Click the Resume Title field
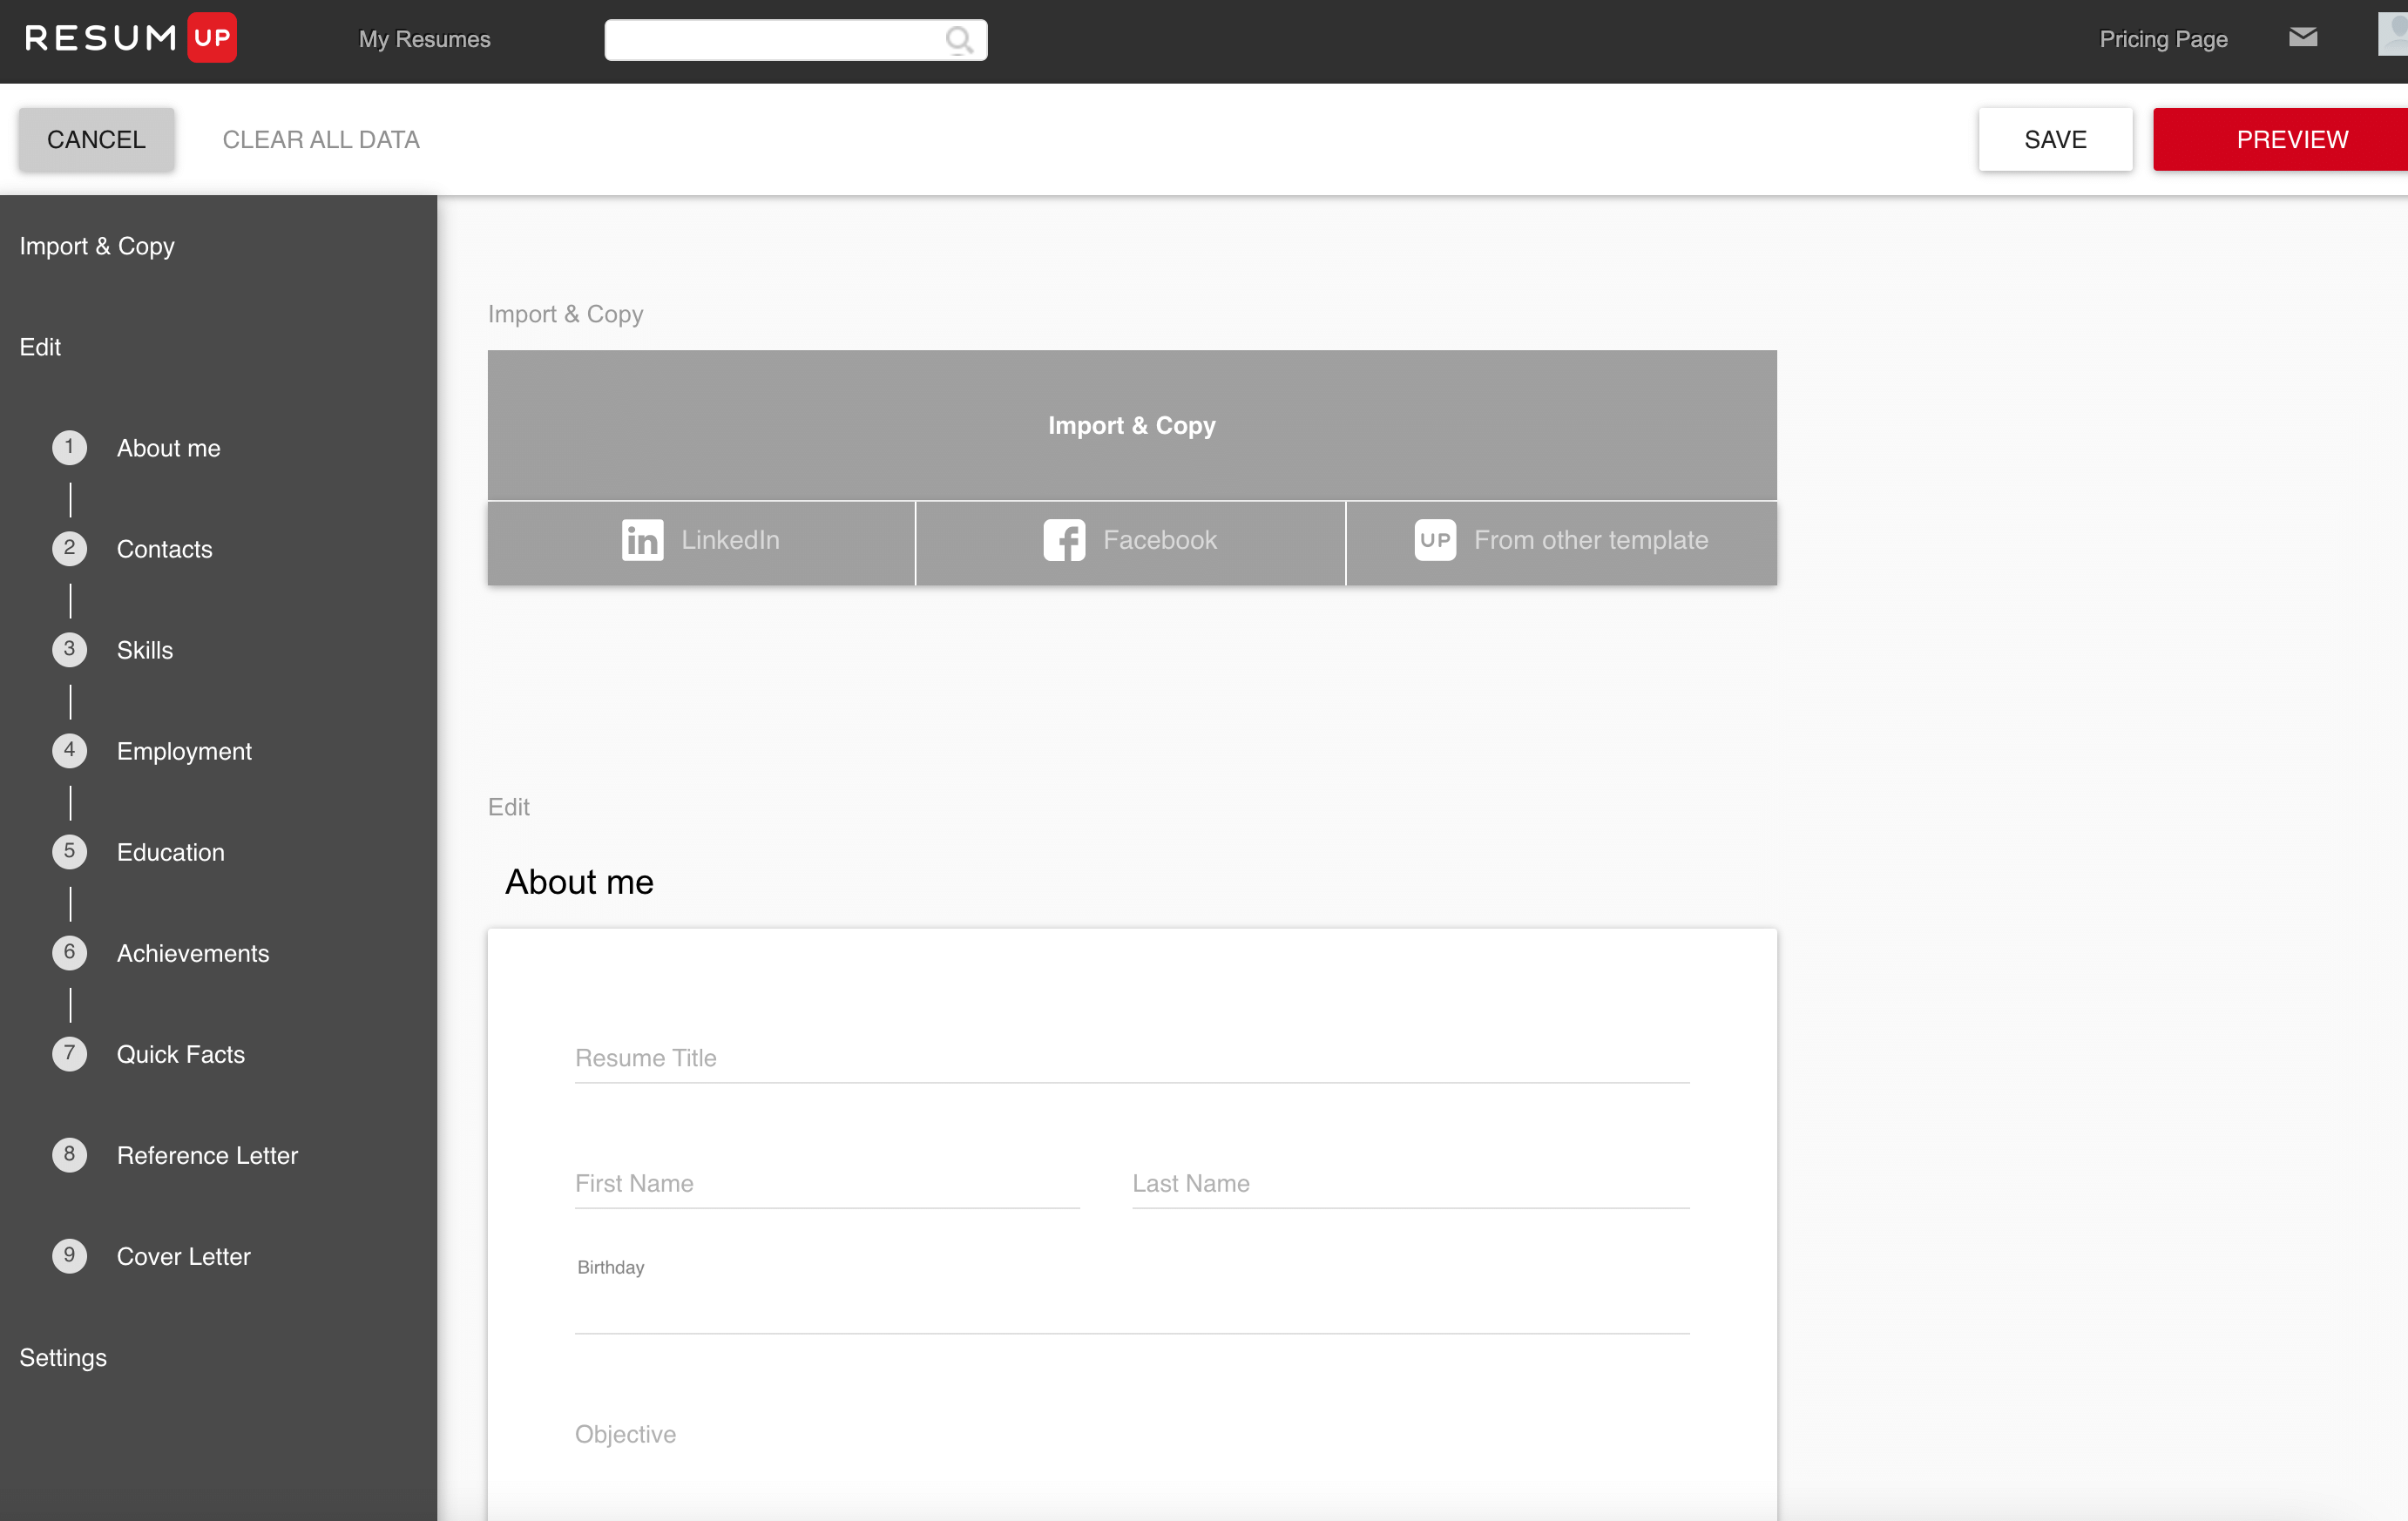 click(x=1132, y=1058)
